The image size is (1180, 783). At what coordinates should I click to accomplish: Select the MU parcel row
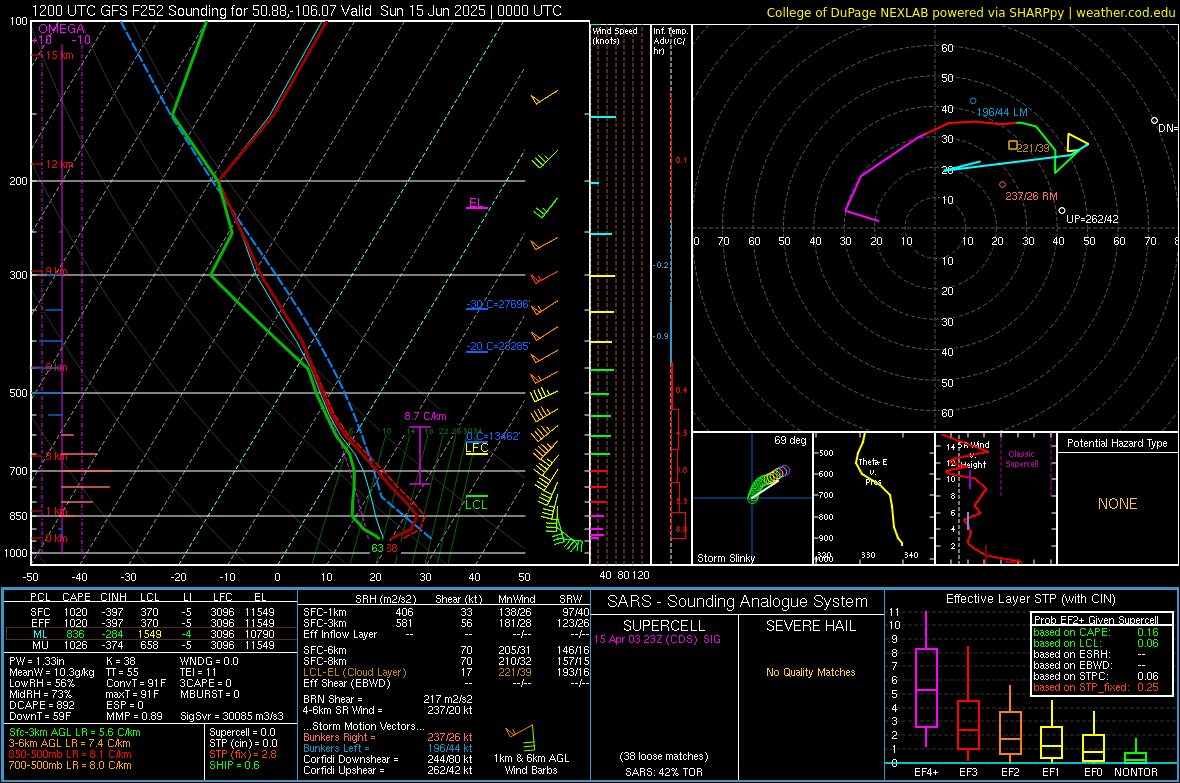[150, 645]
